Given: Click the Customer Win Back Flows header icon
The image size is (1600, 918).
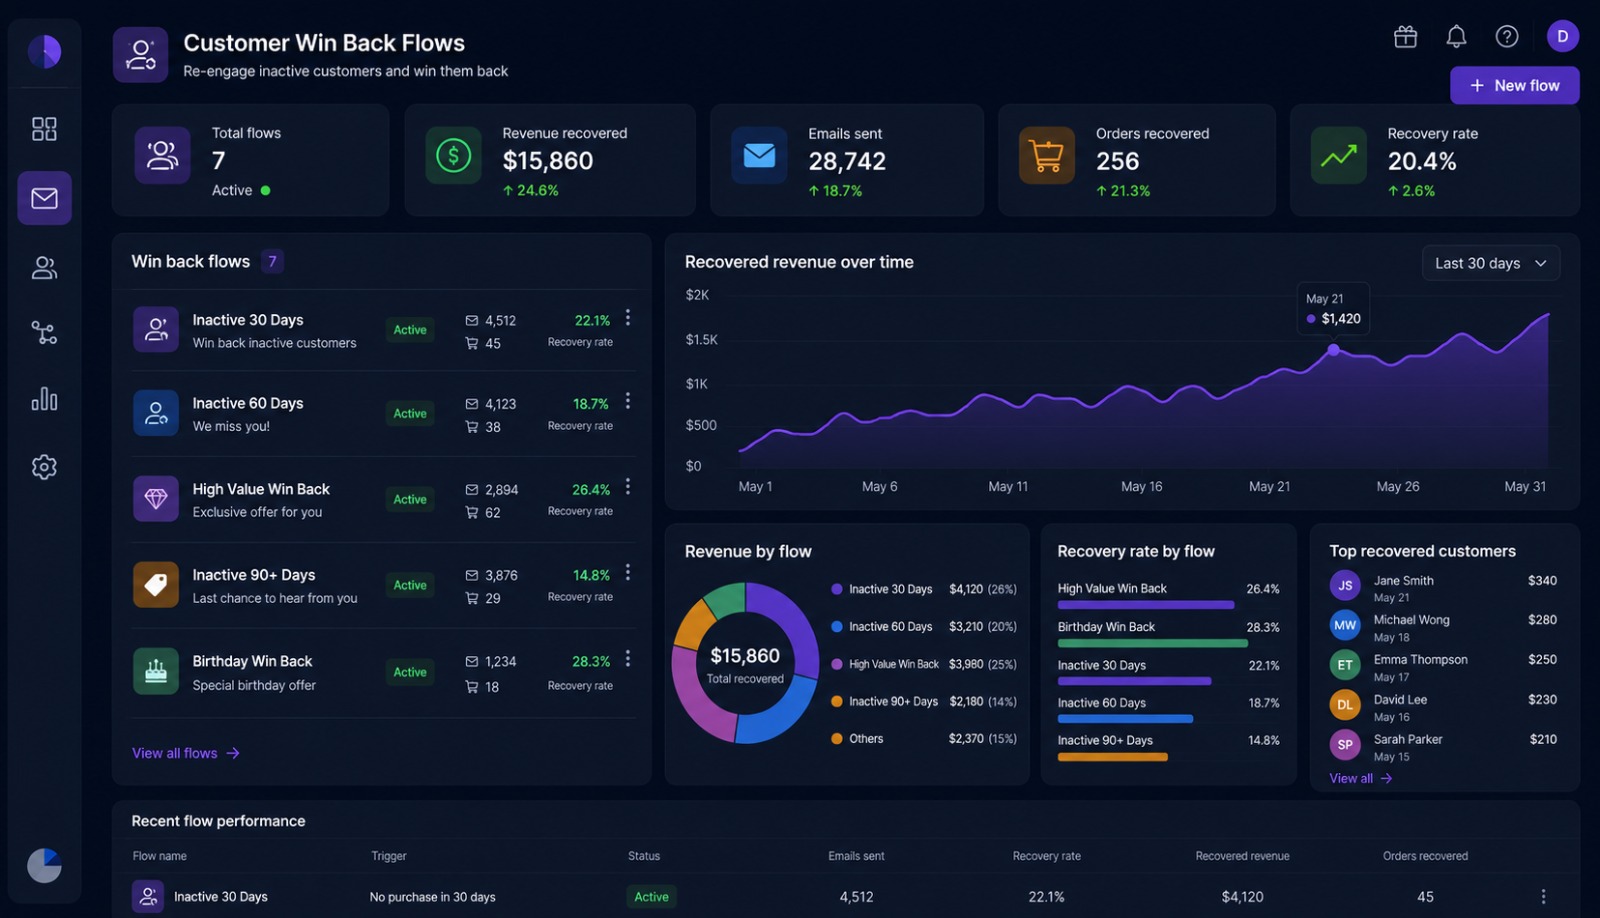Looking at the screenshot, I should [140, 54].
